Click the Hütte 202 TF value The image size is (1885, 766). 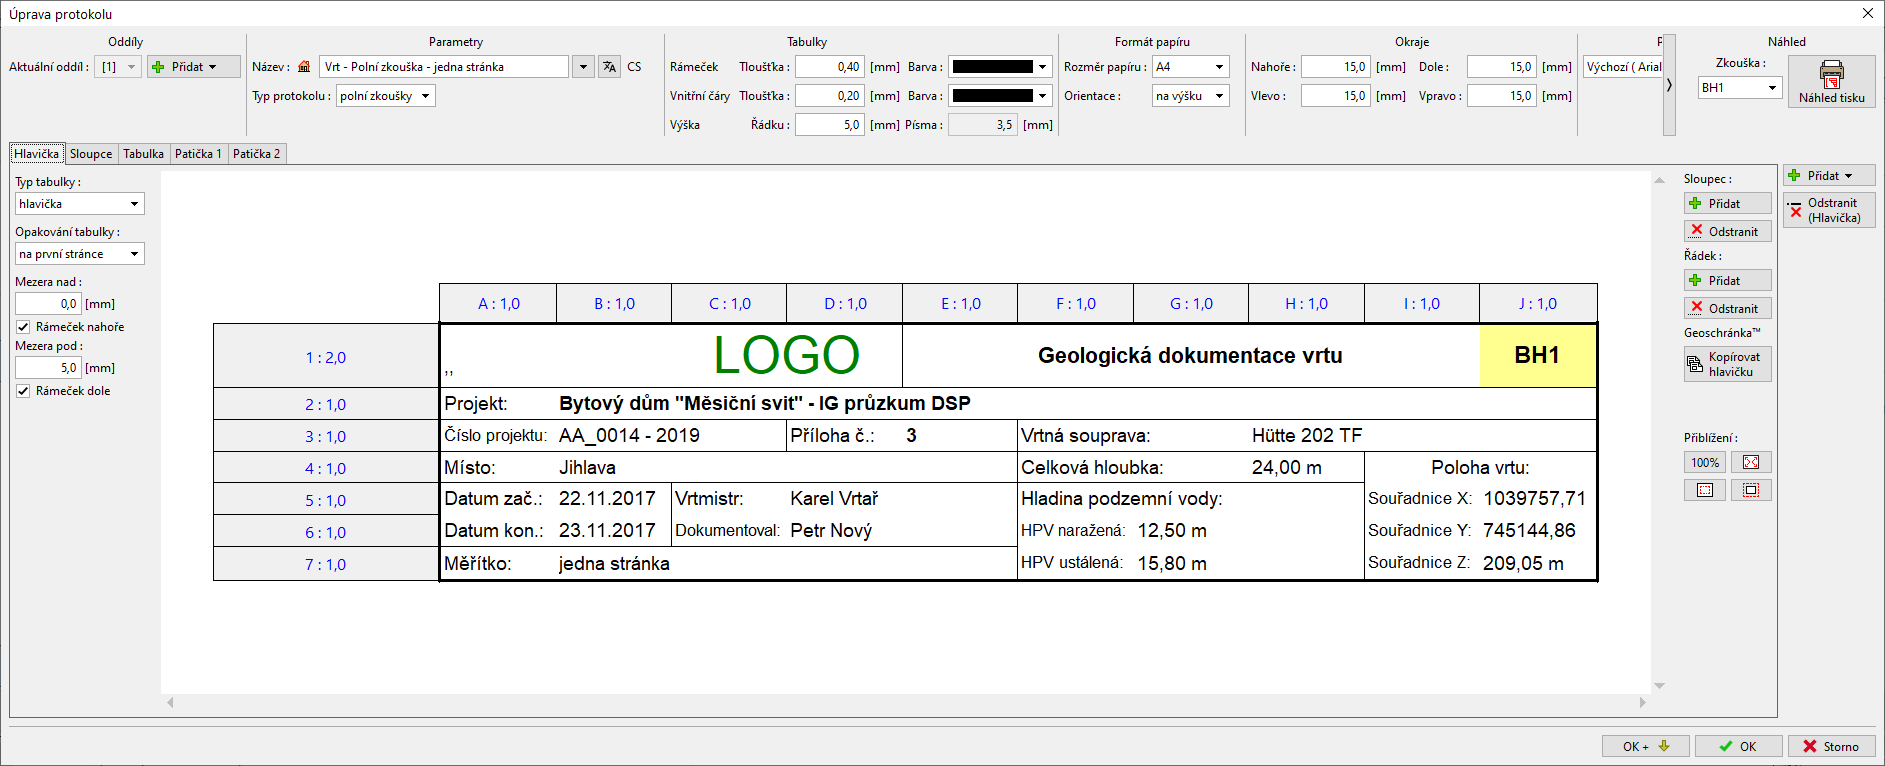click(1307, 435)
